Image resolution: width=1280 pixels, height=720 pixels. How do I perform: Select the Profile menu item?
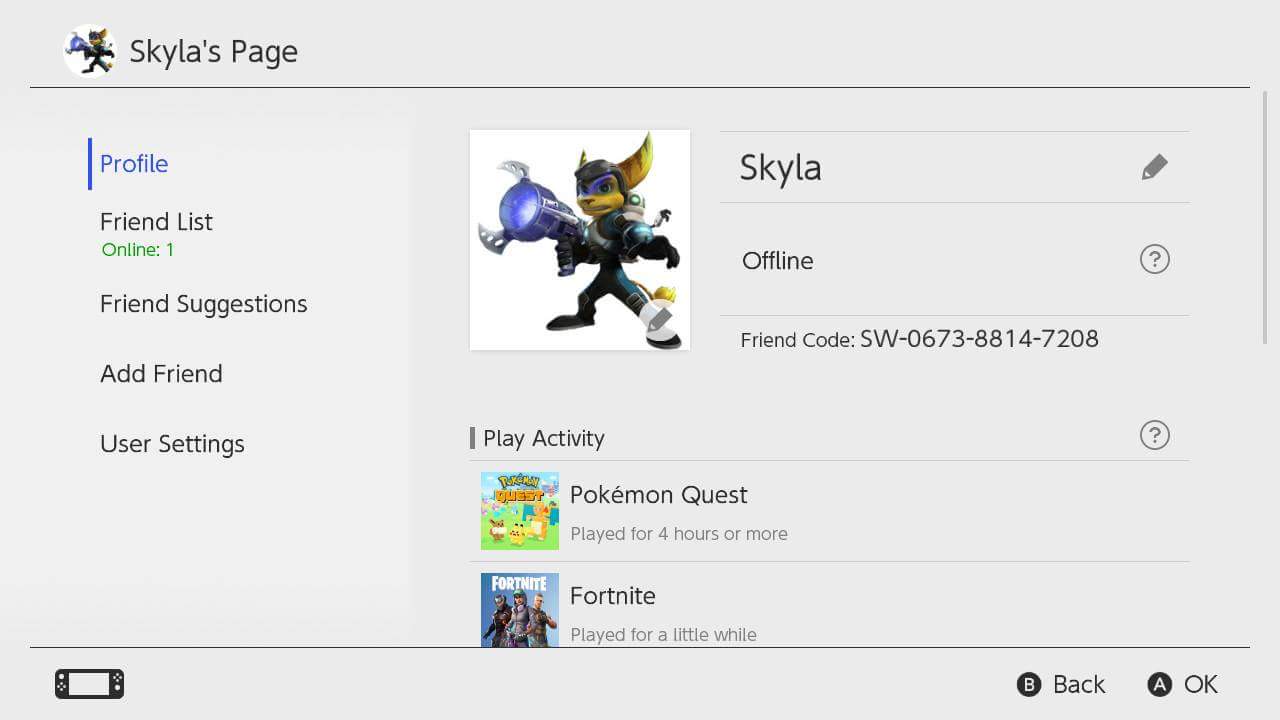[134, 164]
